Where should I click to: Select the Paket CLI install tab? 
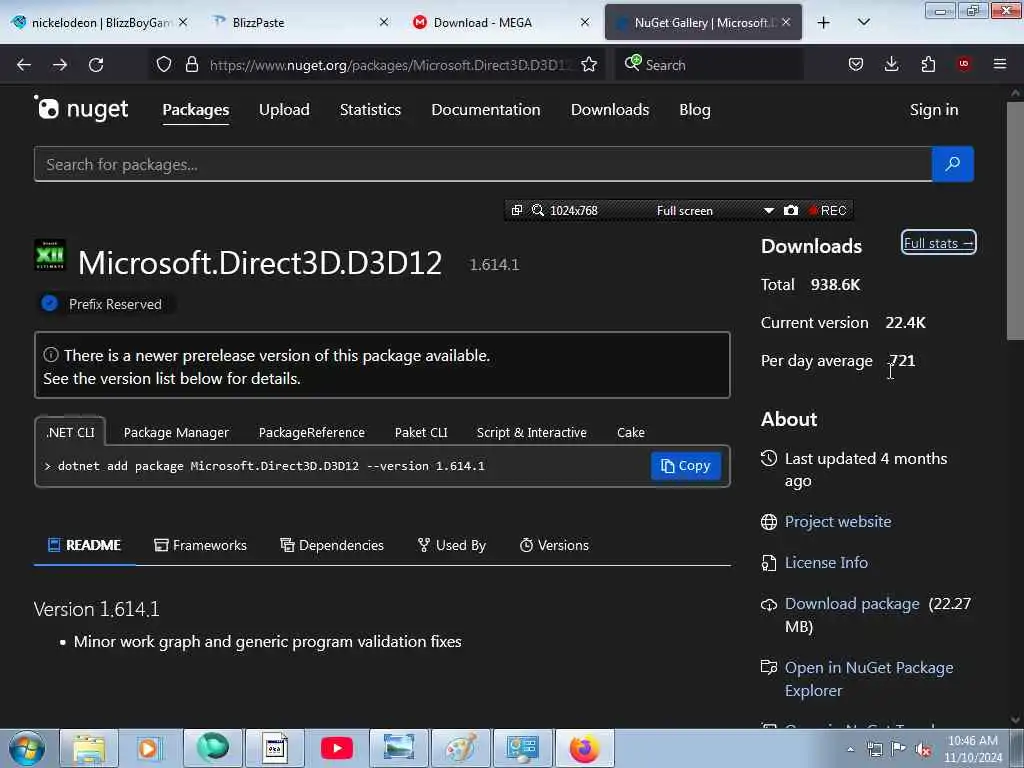coord(421,432)
